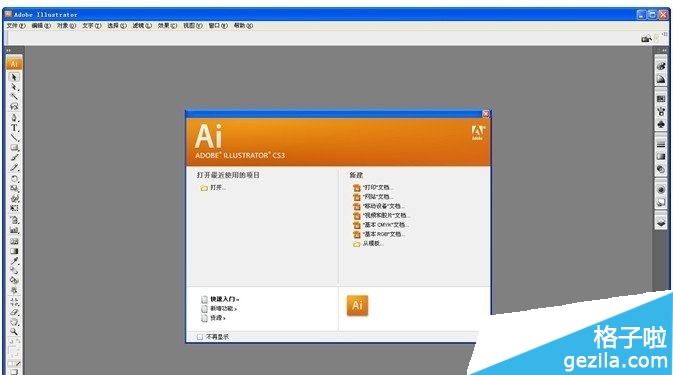The height and width of the screenshot is (375, 673).
Task: Open the 文字 menu
Action: pos(91,26)
